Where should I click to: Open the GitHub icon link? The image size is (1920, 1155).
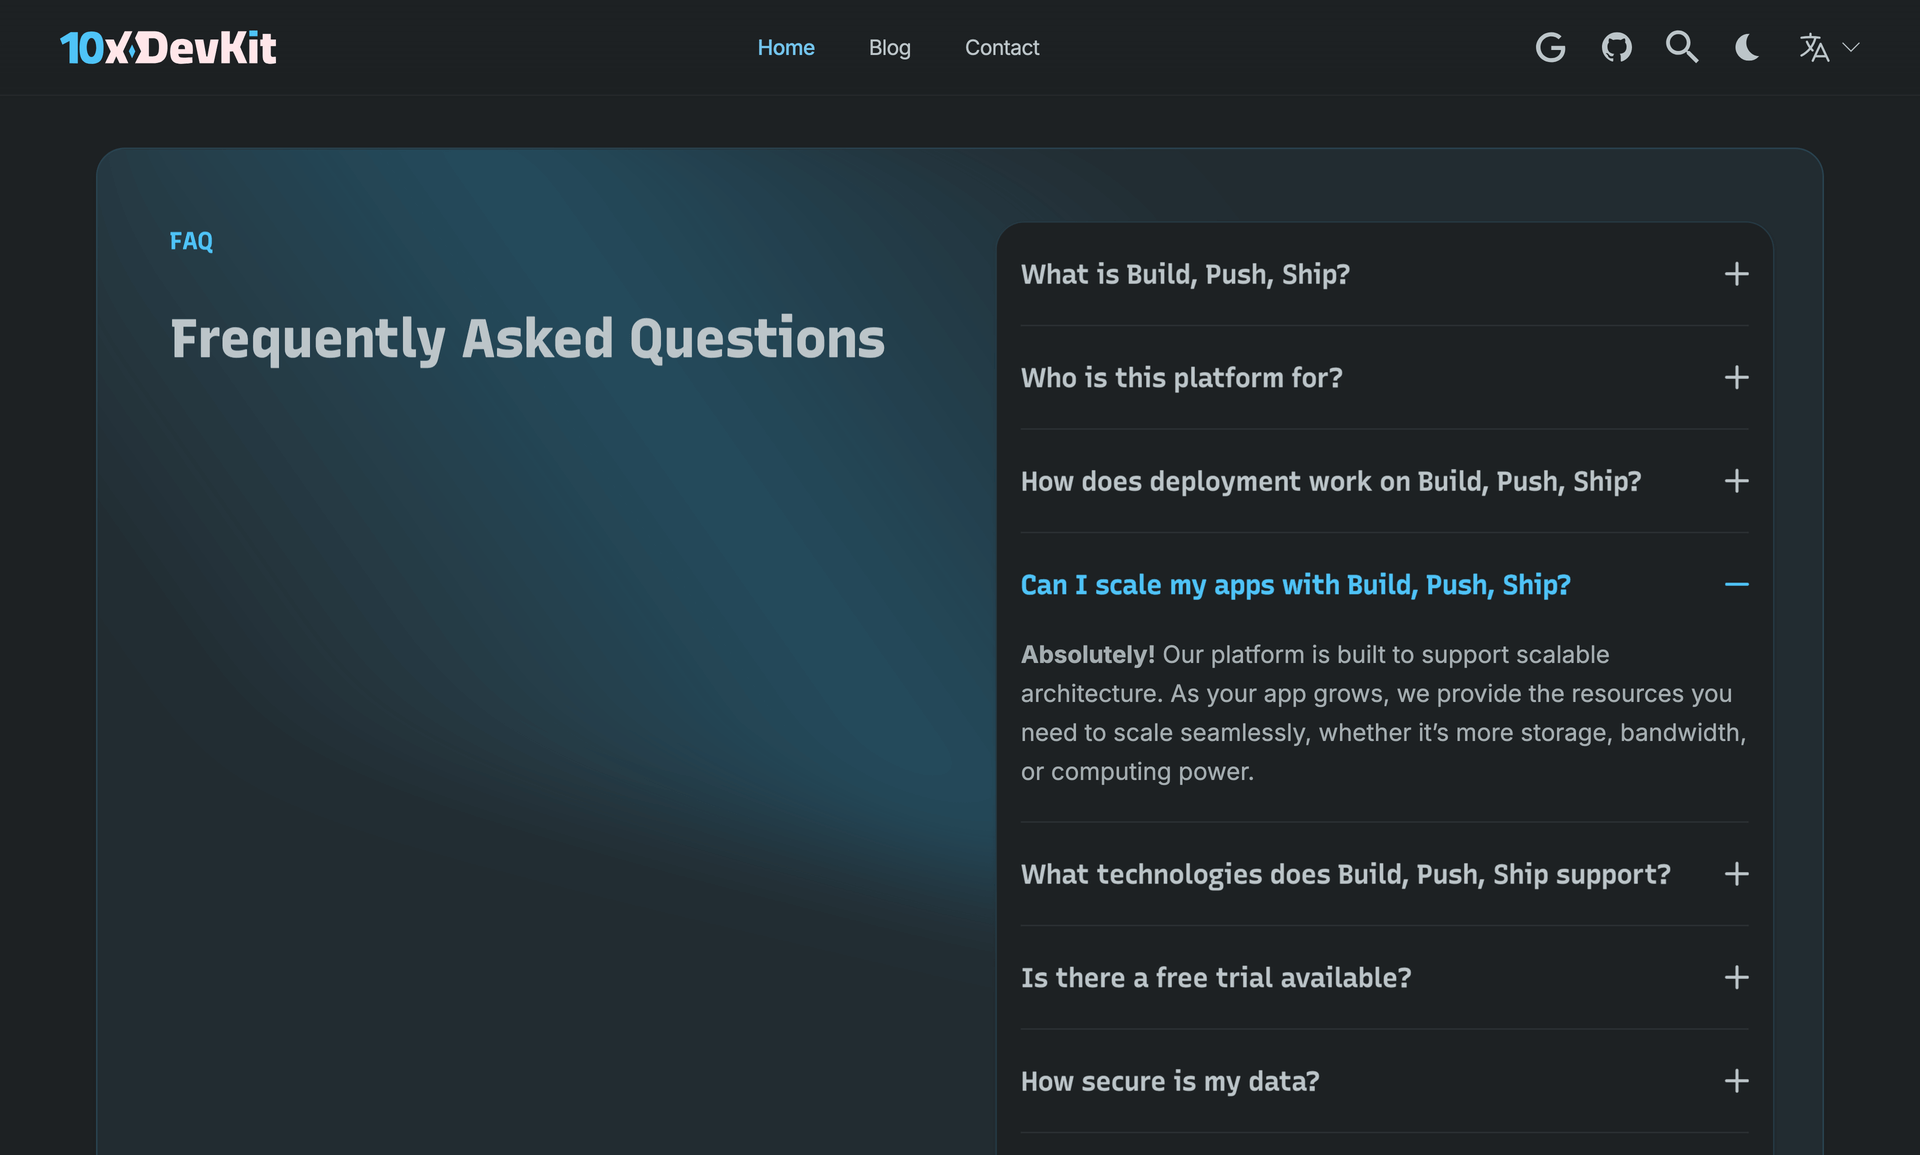coord(1616,47)
